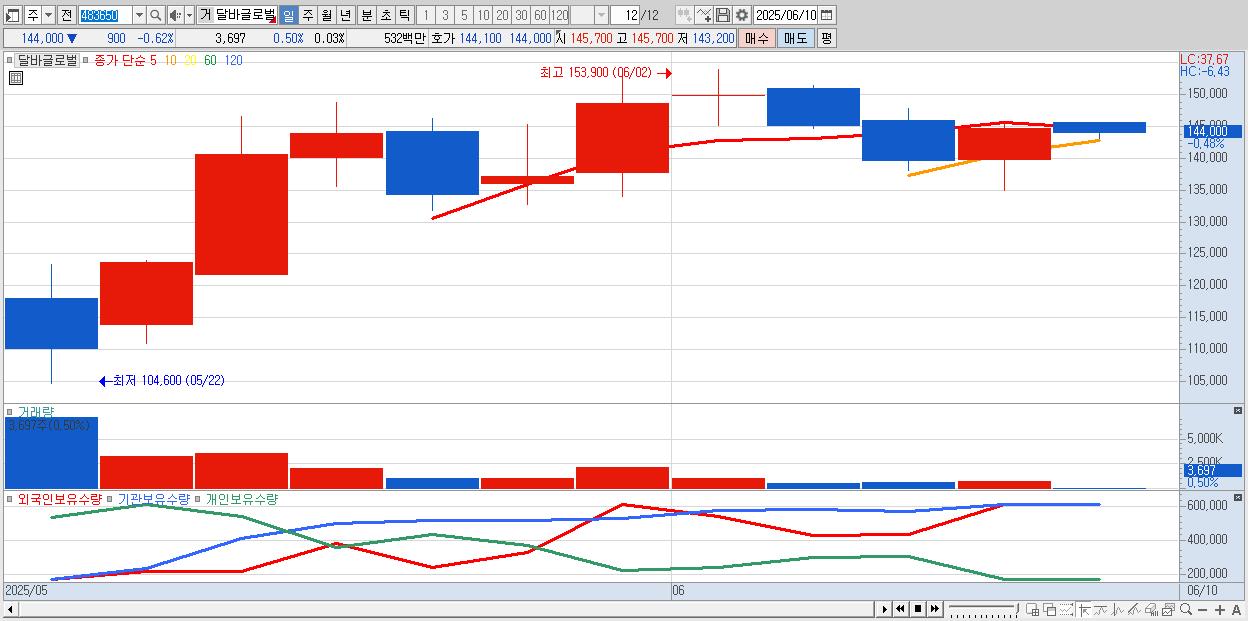Image resolution: width=1248 pixels, height=621 pixels.
Task: Click the speaker sound icon
Action: point(174,15)
